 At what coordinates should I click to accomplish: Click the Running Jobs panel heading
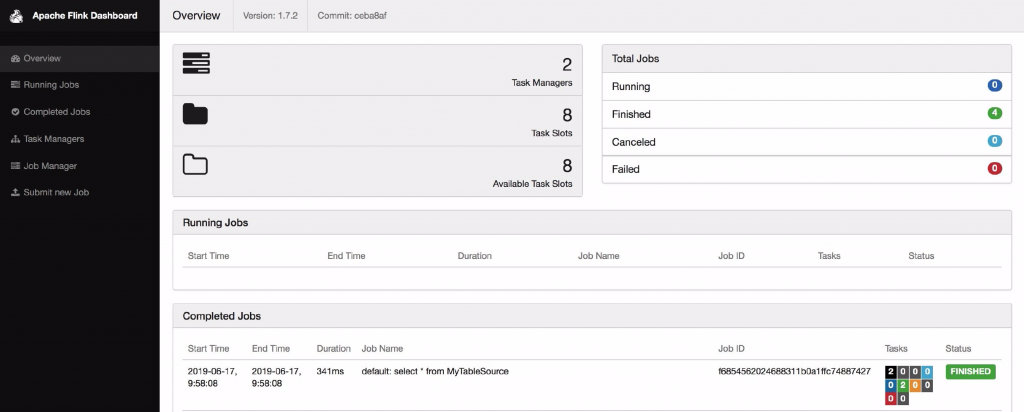click(216, 223)
